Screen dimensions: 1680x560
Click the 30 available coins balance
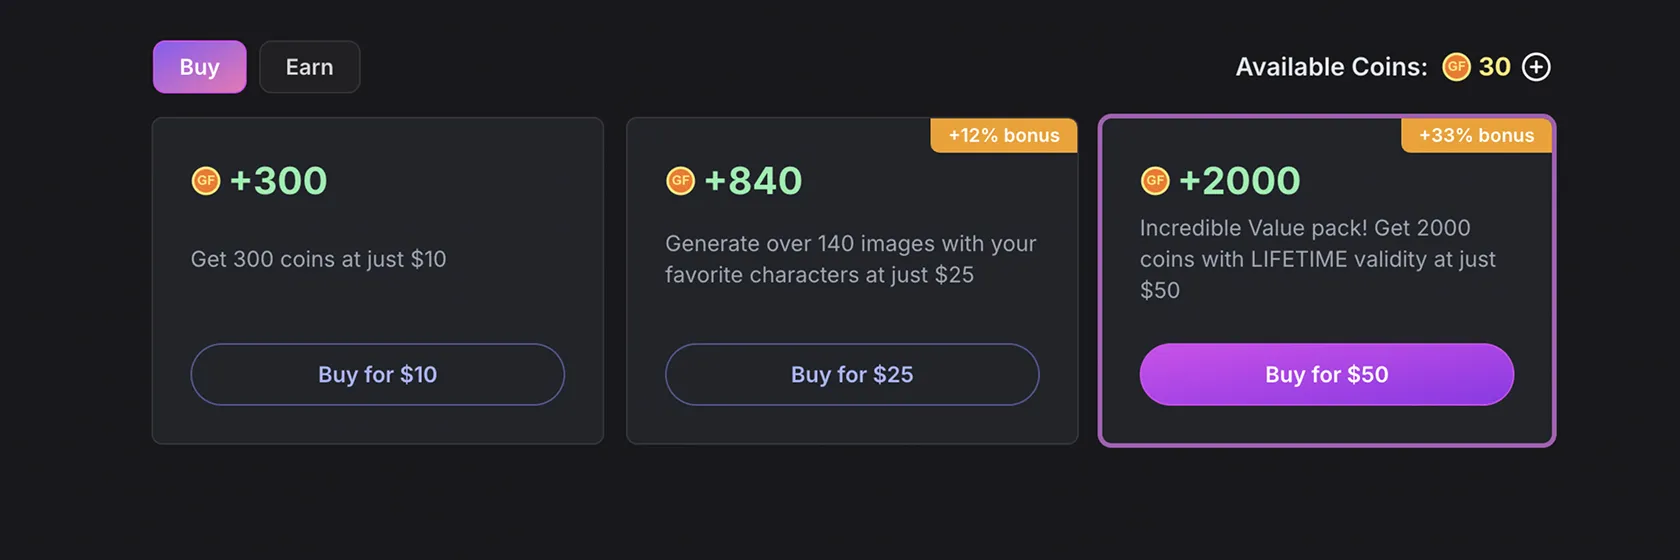tap(1494, 67)
